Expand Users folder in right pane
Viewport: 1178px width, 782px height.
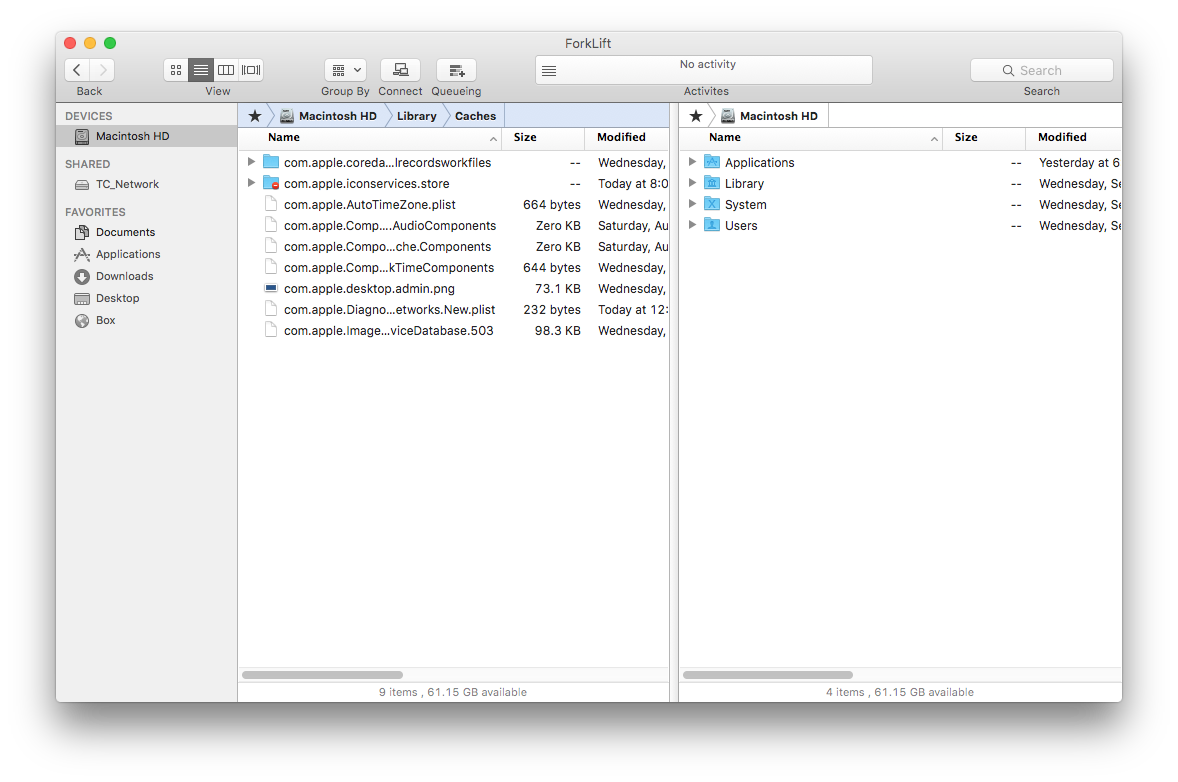[x=692, y=225]
